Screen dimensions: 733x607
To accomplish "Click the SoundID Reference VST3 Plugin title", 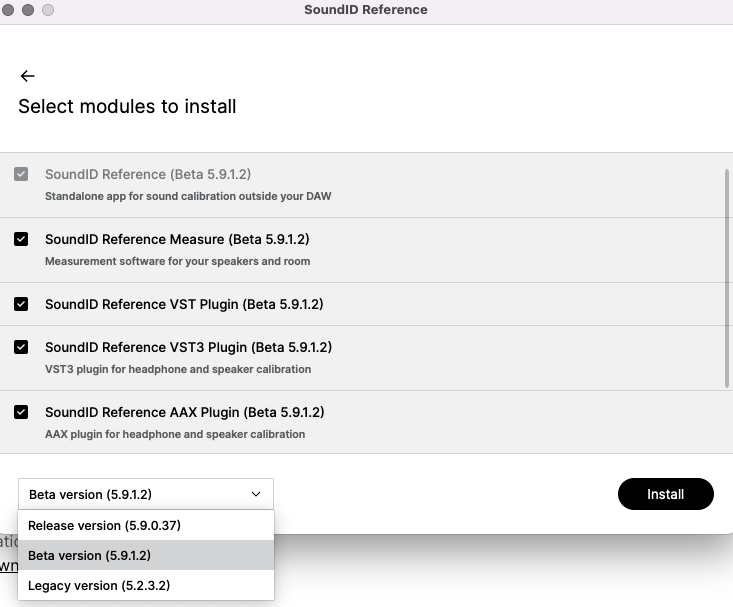I will (188, 347).
